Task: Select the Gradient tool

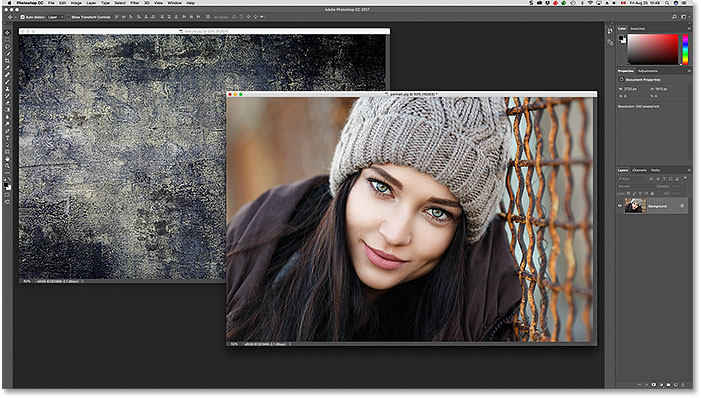Action: (x=7, y=109)
